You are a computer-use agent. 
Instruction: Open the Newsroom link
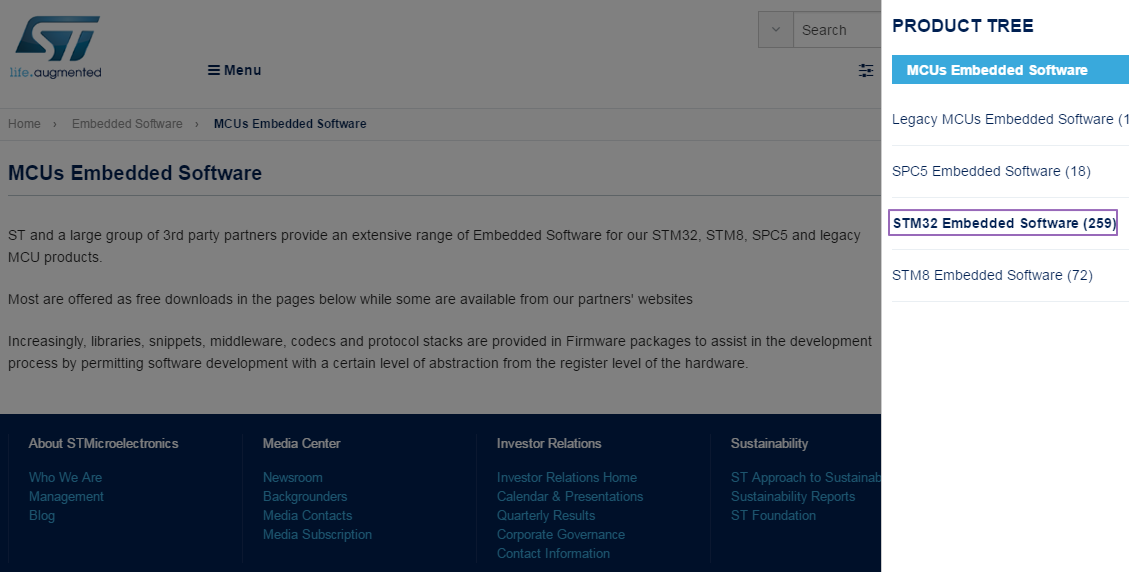click(292, 477)
